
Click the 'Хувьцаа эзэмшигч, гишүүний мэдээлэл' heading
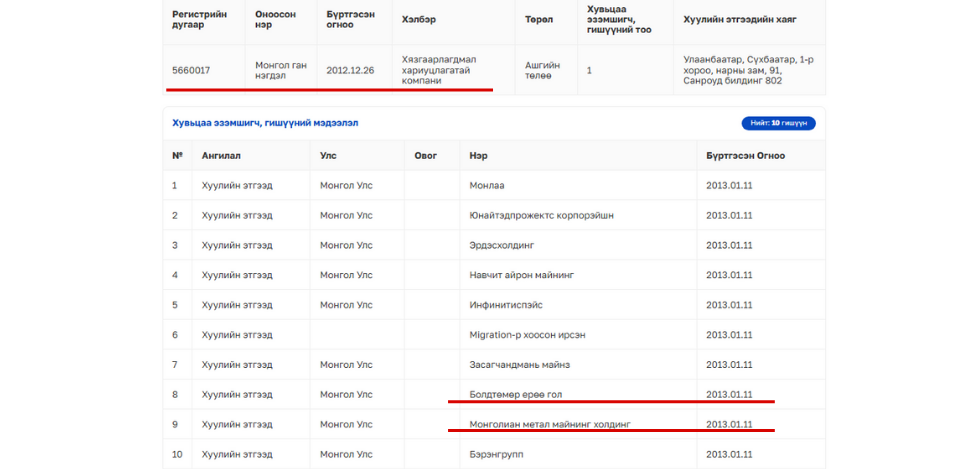(265, 123)
